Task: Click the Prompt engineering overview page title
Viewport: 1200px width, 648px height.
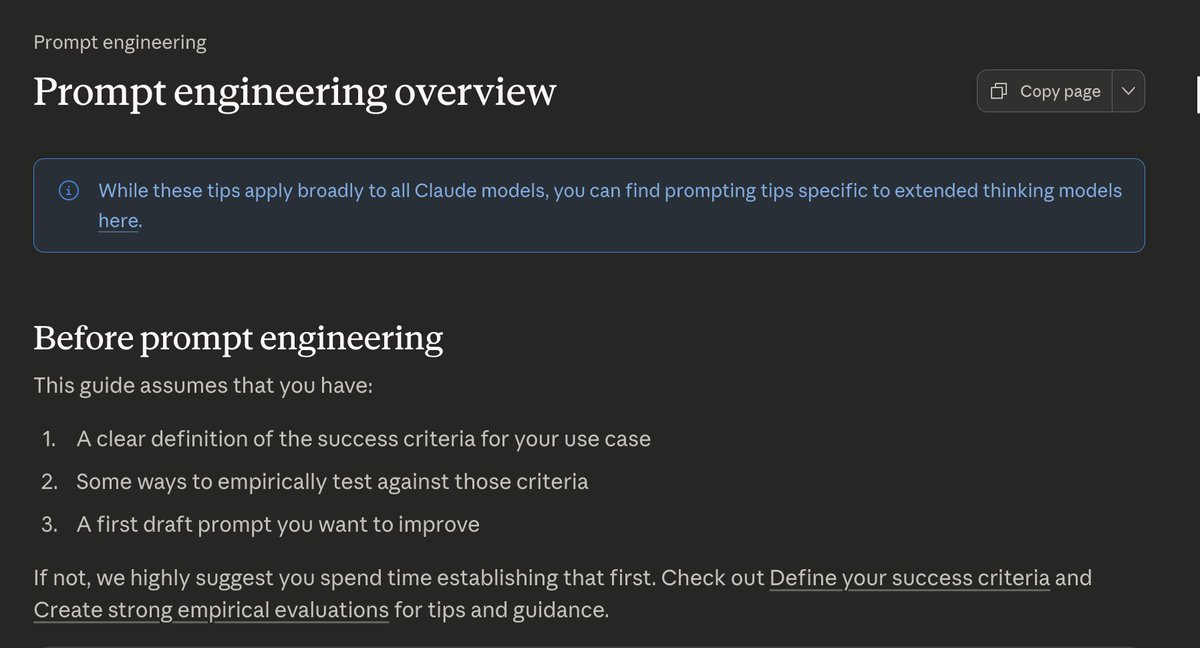Action: pos(294,92)
